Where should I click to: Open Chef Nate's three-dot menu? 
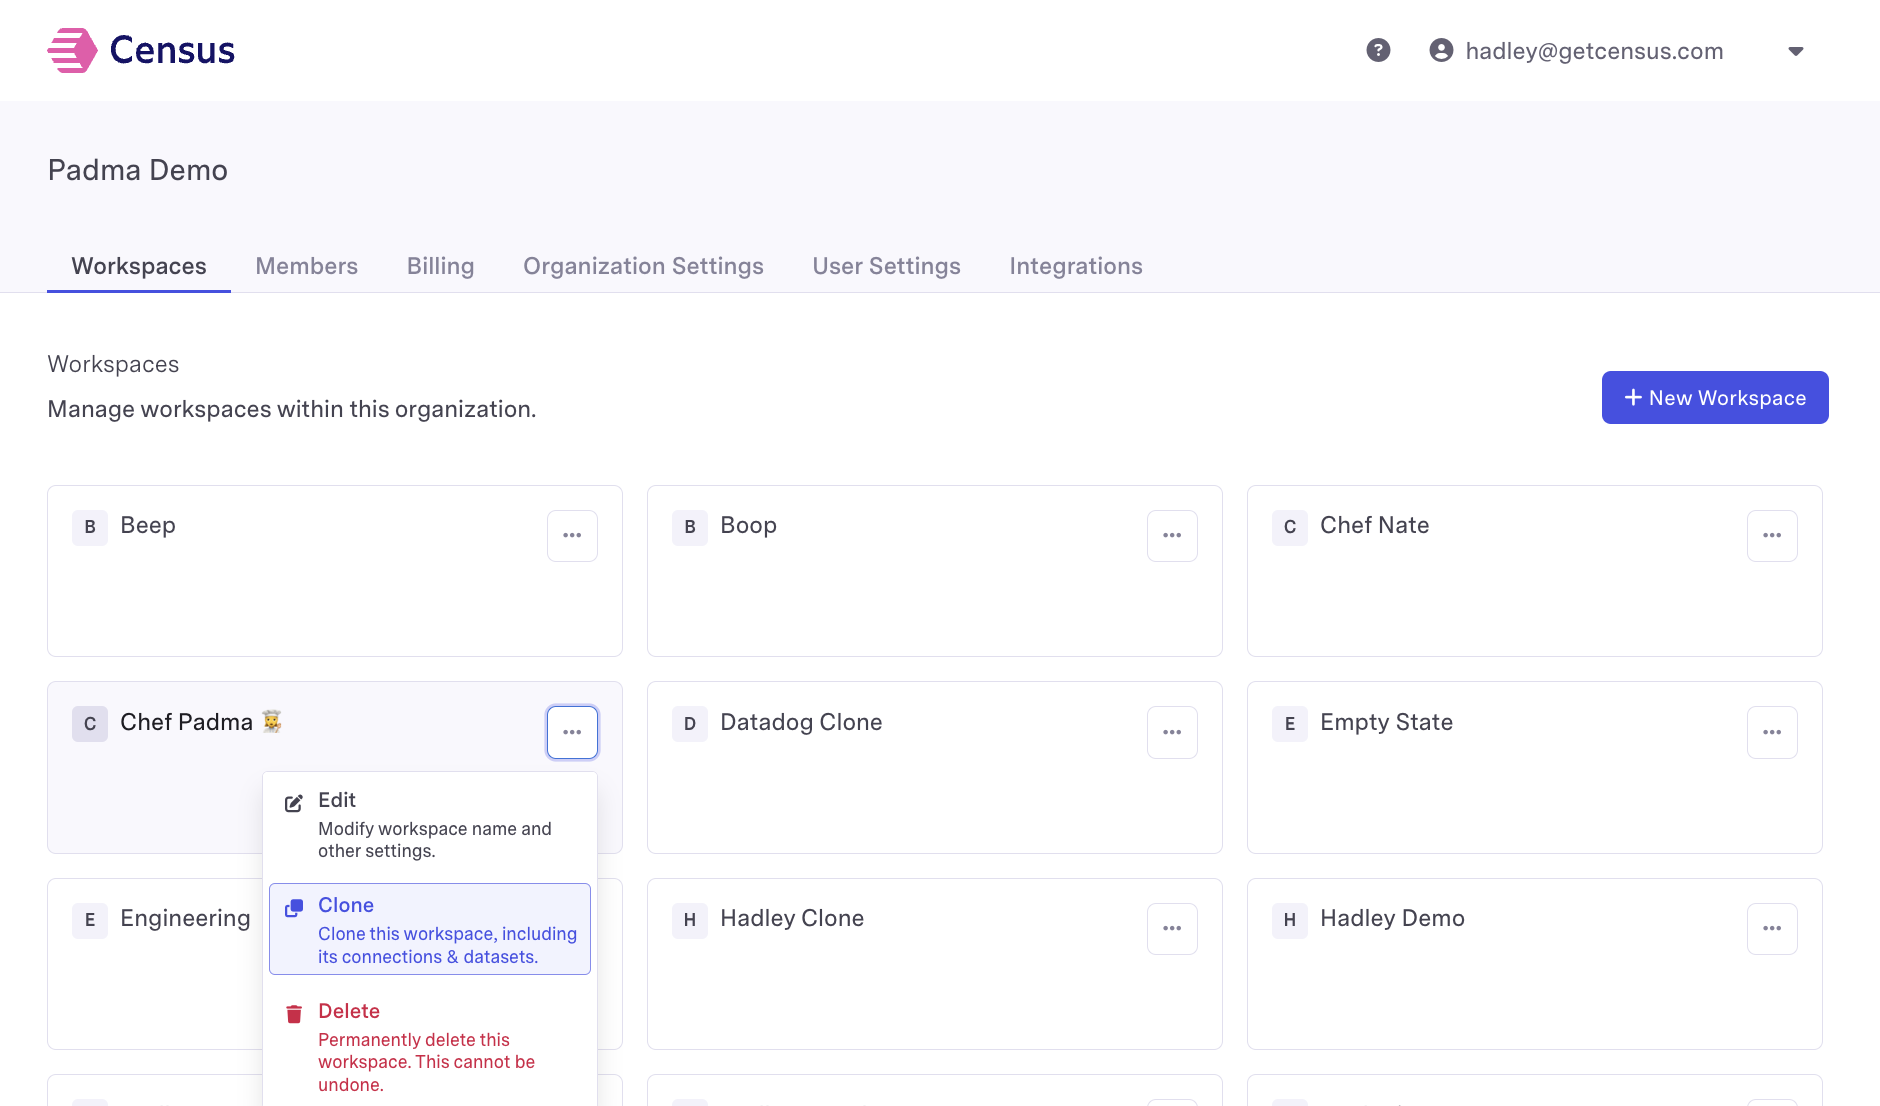1772,535
